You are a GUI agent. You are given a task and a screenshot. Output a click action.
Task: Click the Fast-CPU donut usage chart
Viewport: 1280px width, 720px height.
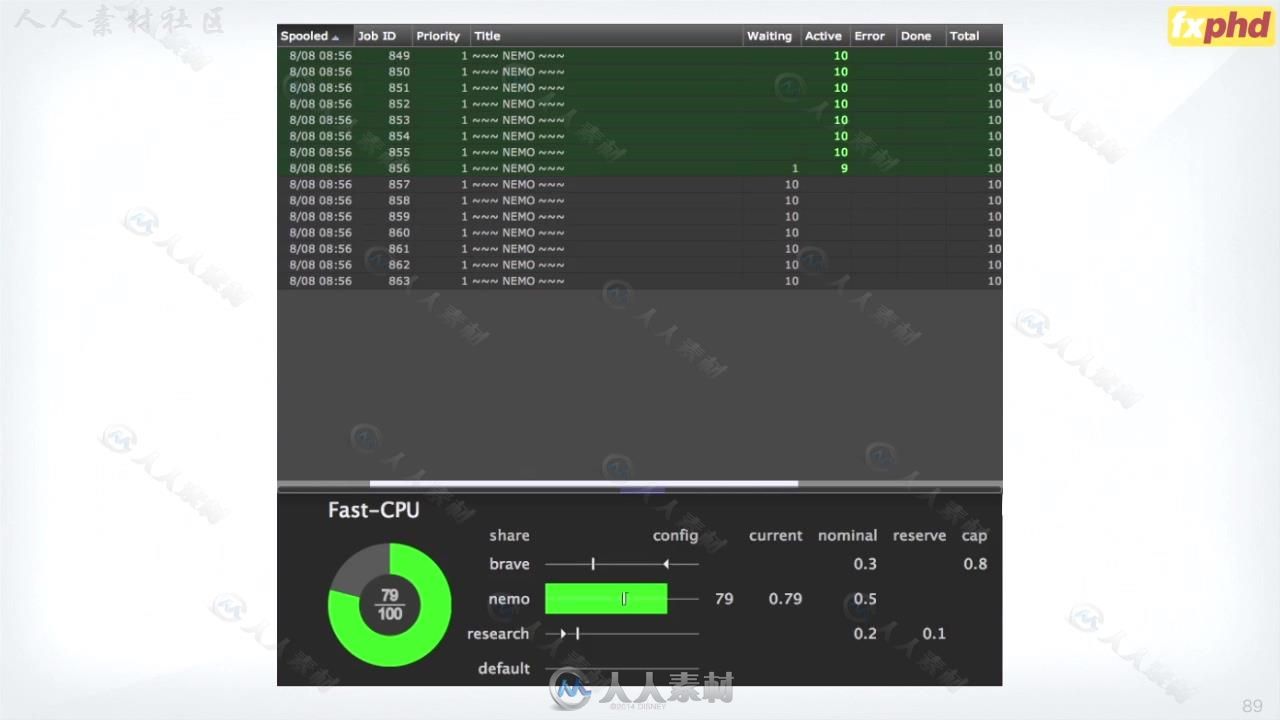(390, 605)
